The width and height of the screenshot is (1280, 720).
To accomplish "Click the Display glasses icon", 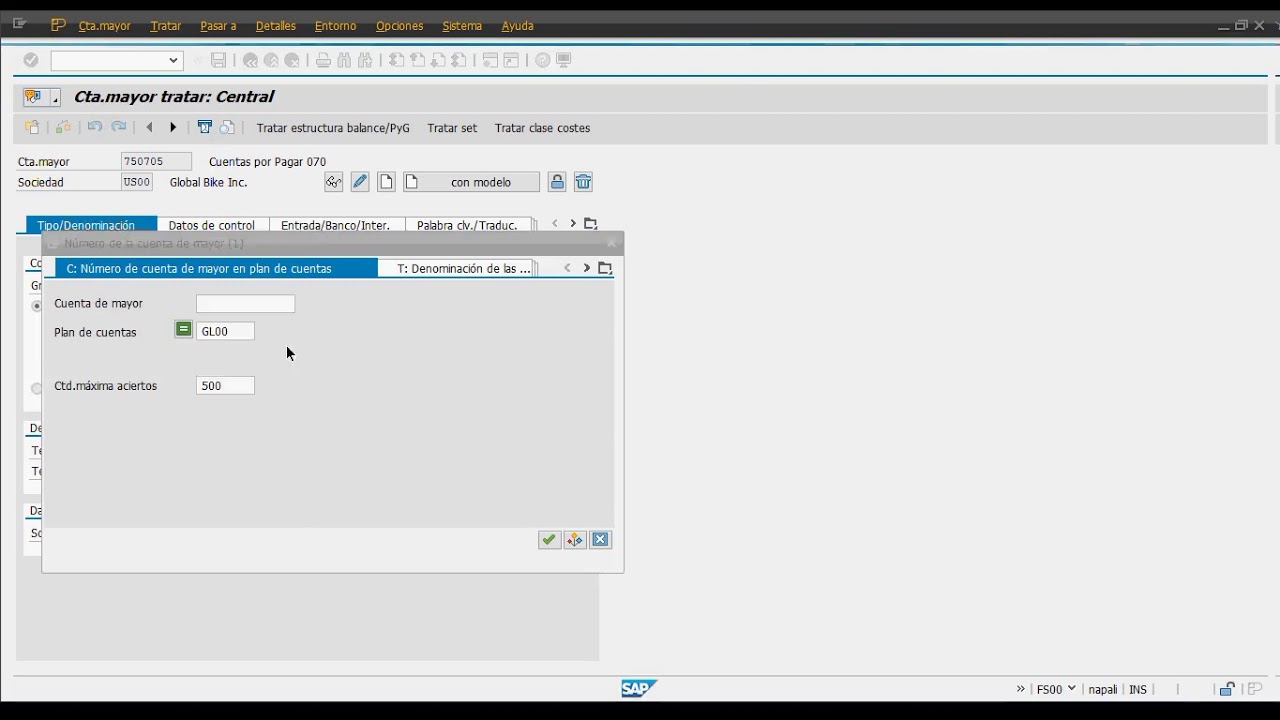I will point(334,182).
